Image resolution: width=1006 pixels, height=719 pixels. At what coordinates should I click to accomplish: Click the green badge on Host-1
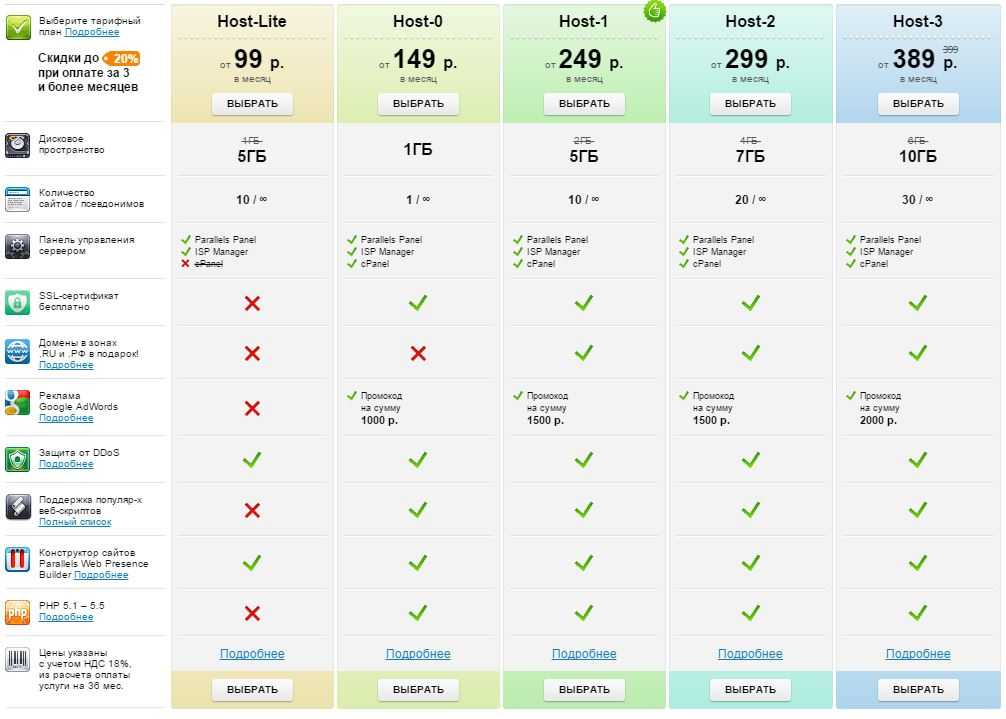pos(654,12)
